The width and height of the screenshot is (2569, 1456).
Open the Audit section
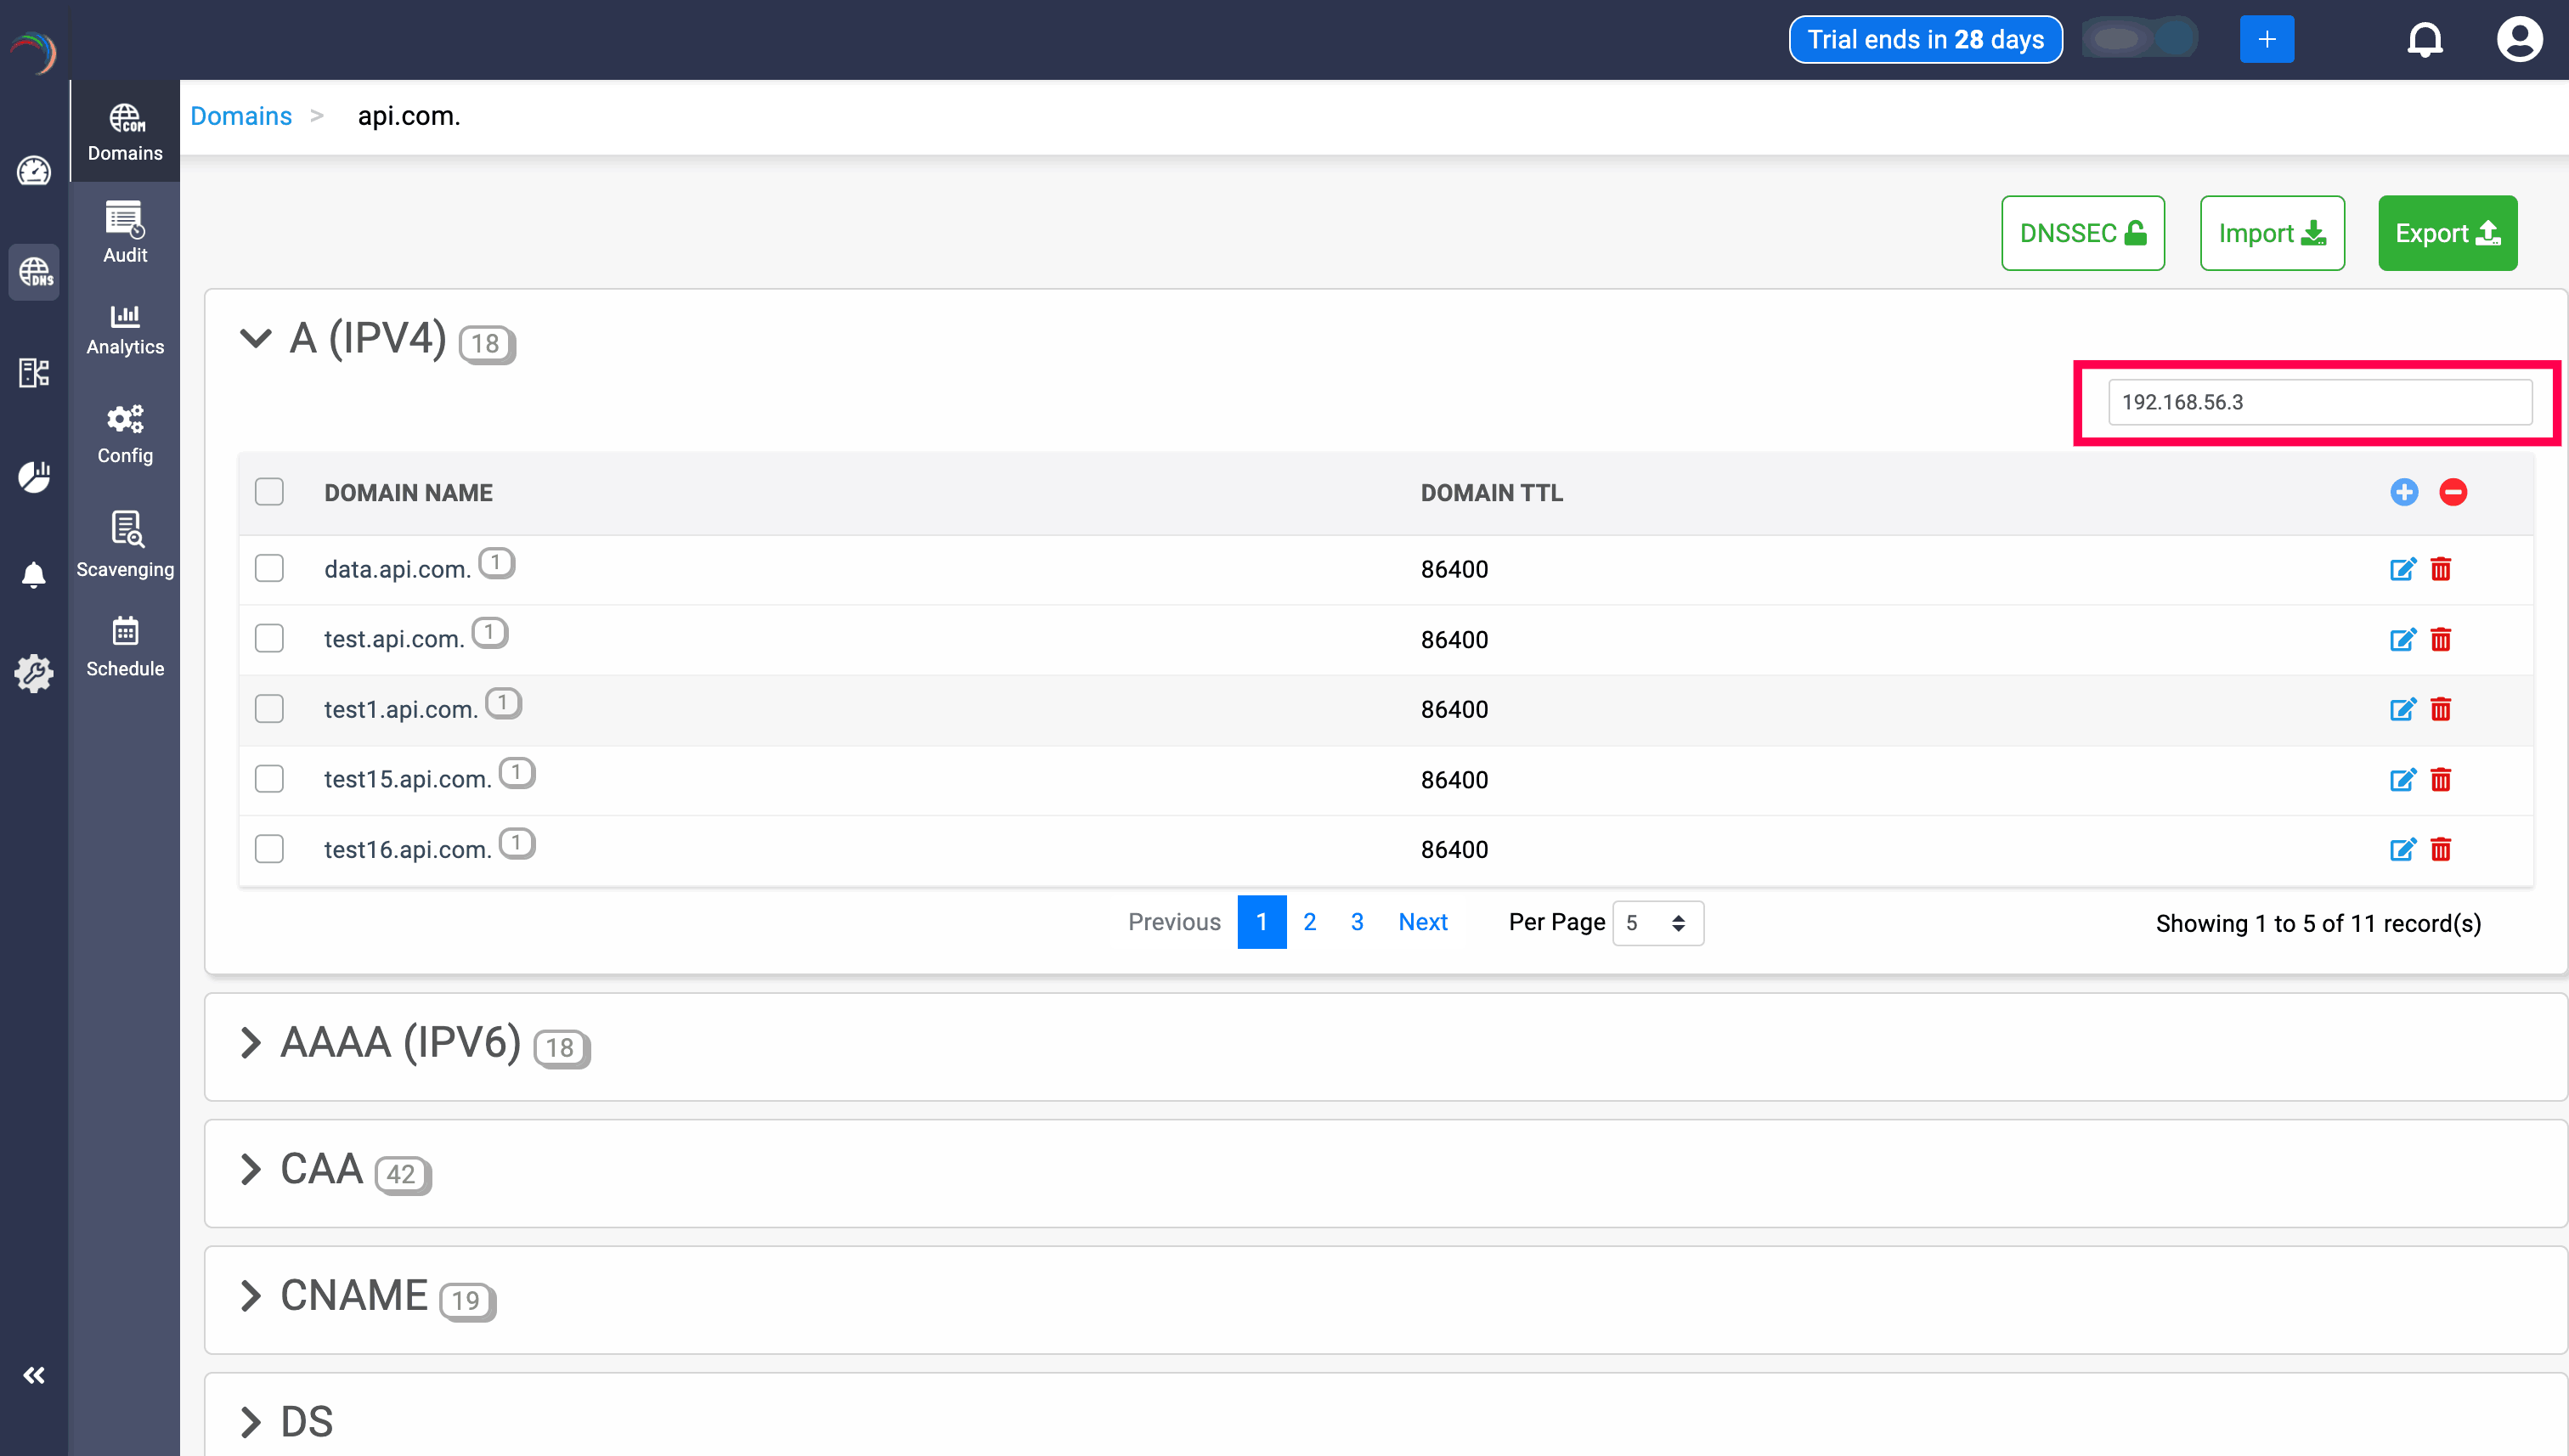click(x=125, y=232)
